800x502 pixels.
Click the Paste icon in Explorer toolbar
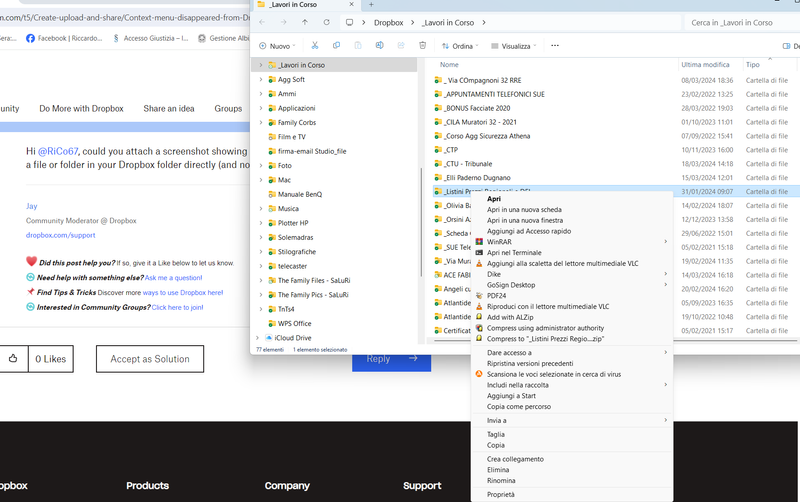tap(358, 45)
